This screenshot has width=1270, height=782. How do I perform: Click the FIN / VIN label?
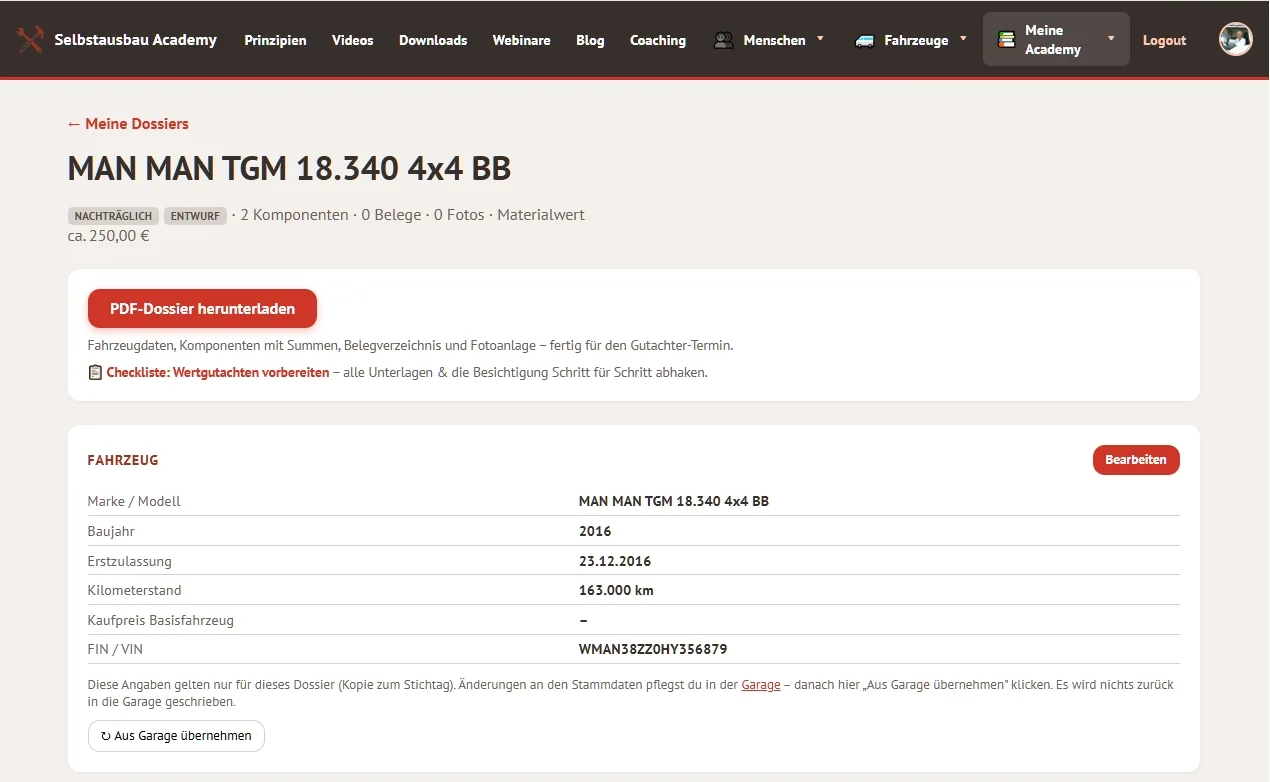[x=115, y=649]
